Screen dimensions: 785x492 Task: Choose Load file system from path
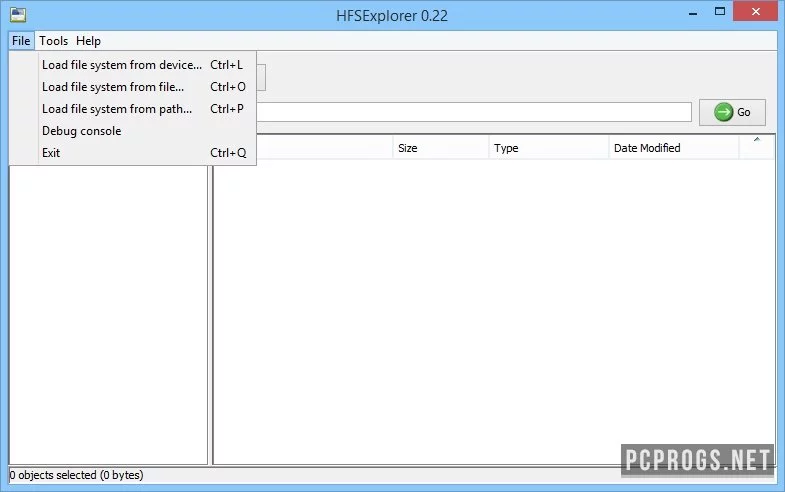point(133,109)
